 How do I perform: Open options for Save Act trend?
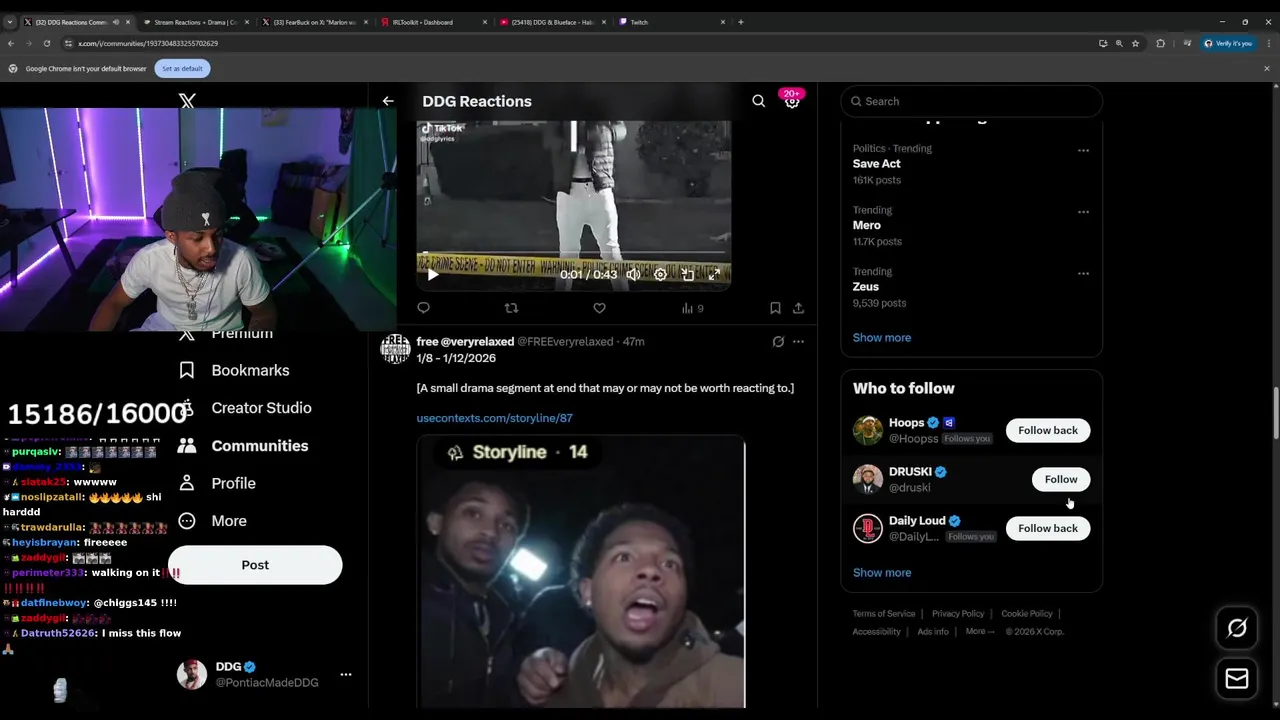pyautogui.click(x=1083, y=150)
